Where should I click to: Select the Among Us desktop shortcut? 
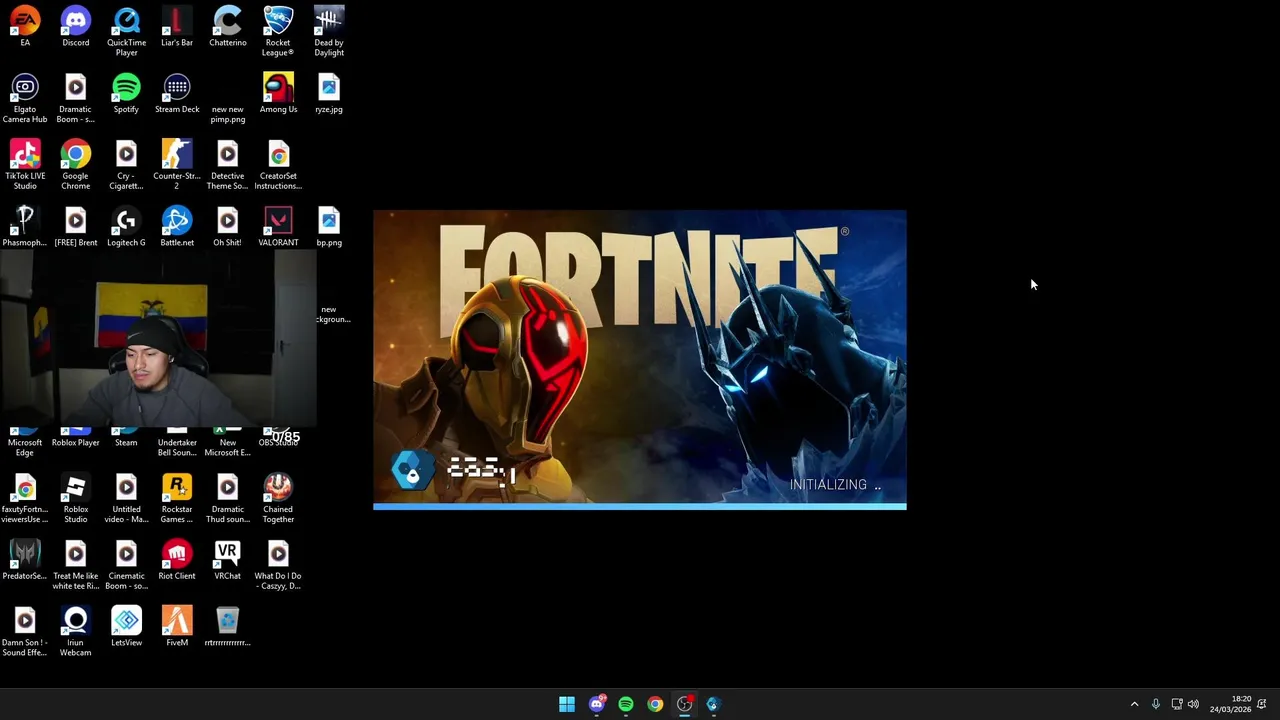(278, 93)
